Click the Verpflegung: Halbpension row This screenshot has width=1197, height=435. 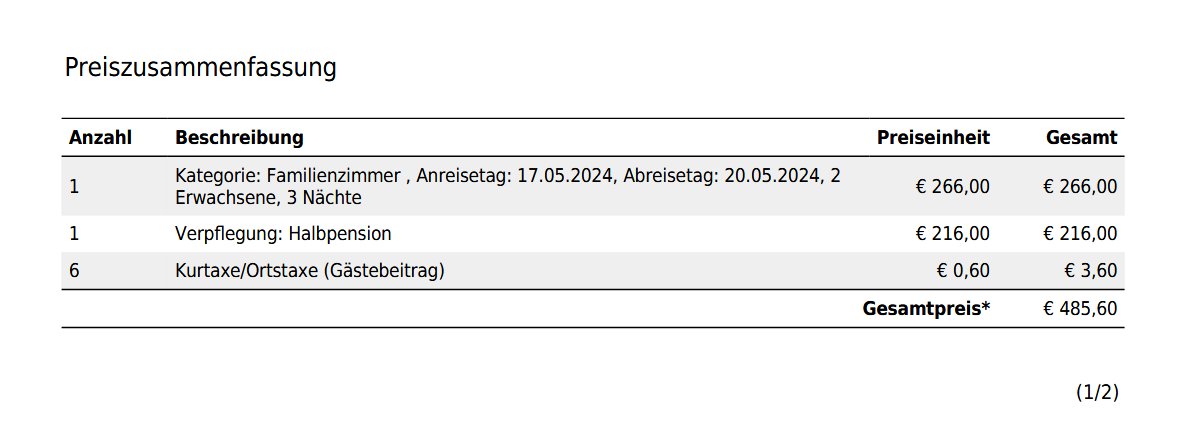tap(592, 234)
